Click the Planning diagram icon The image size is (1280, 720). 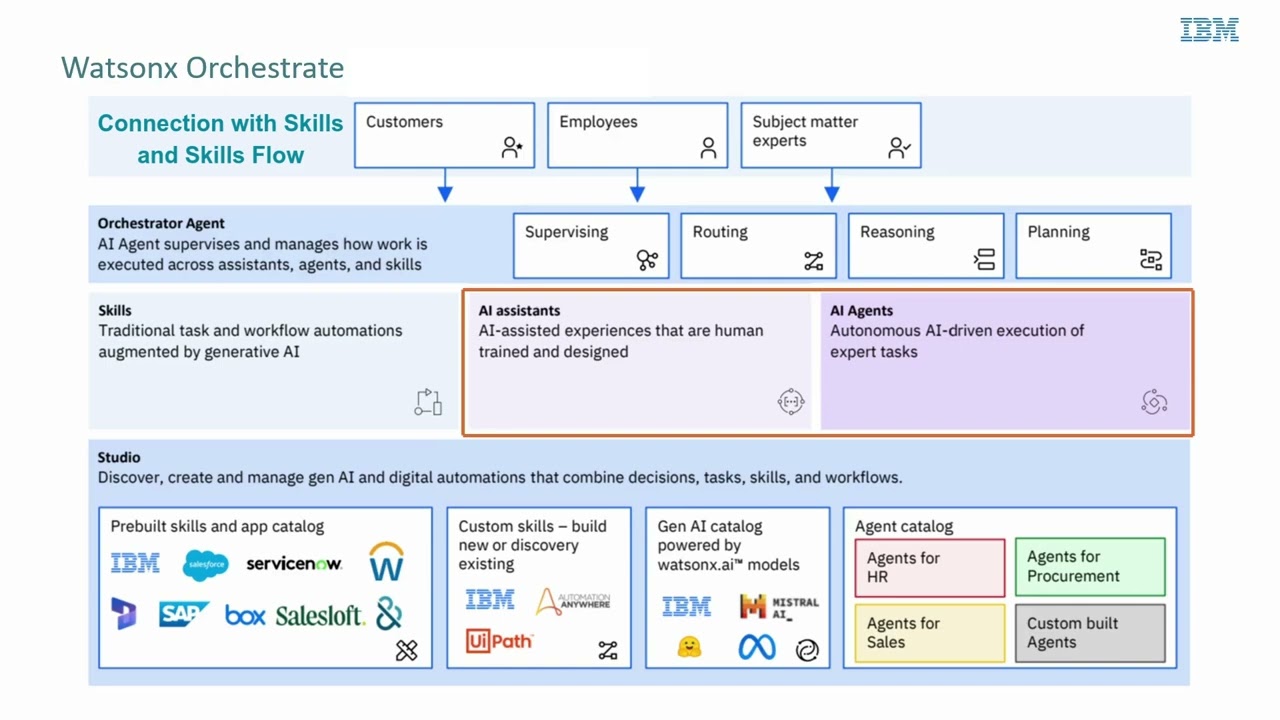(x=1151, y=260)
